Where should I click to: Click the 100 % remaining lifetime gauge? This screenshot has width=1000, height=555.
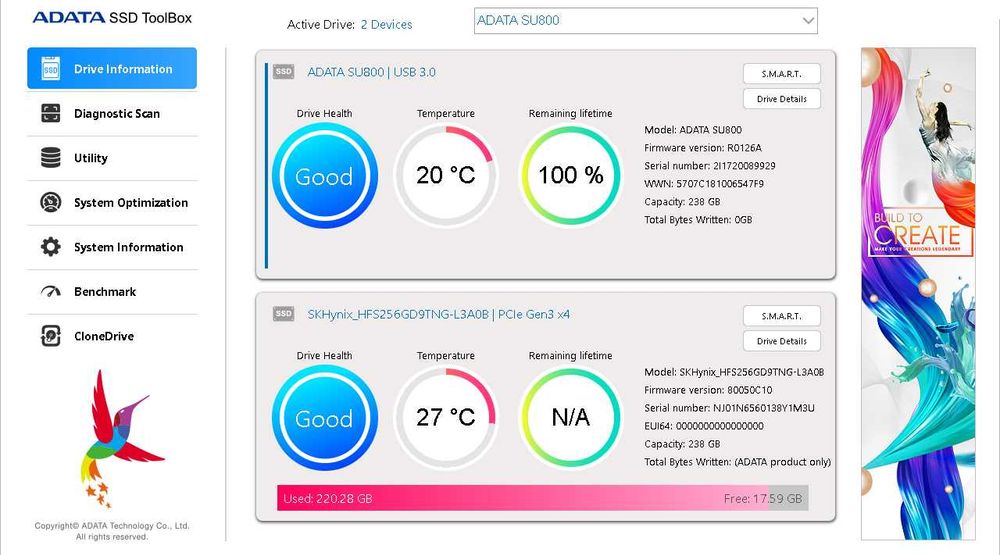tap(571, 175)
